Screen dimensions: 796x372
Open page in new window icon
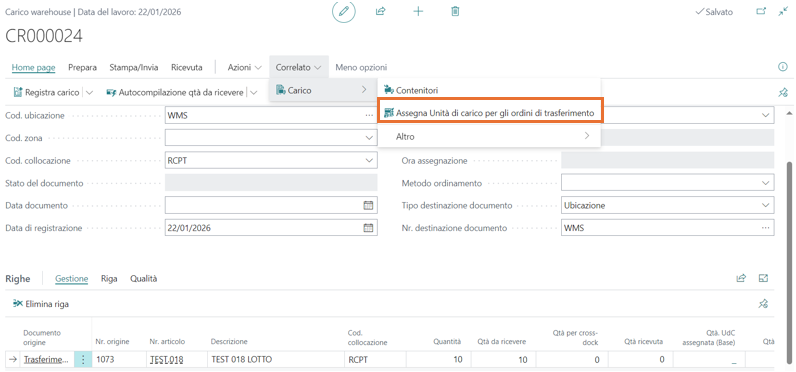coord(760,11)
